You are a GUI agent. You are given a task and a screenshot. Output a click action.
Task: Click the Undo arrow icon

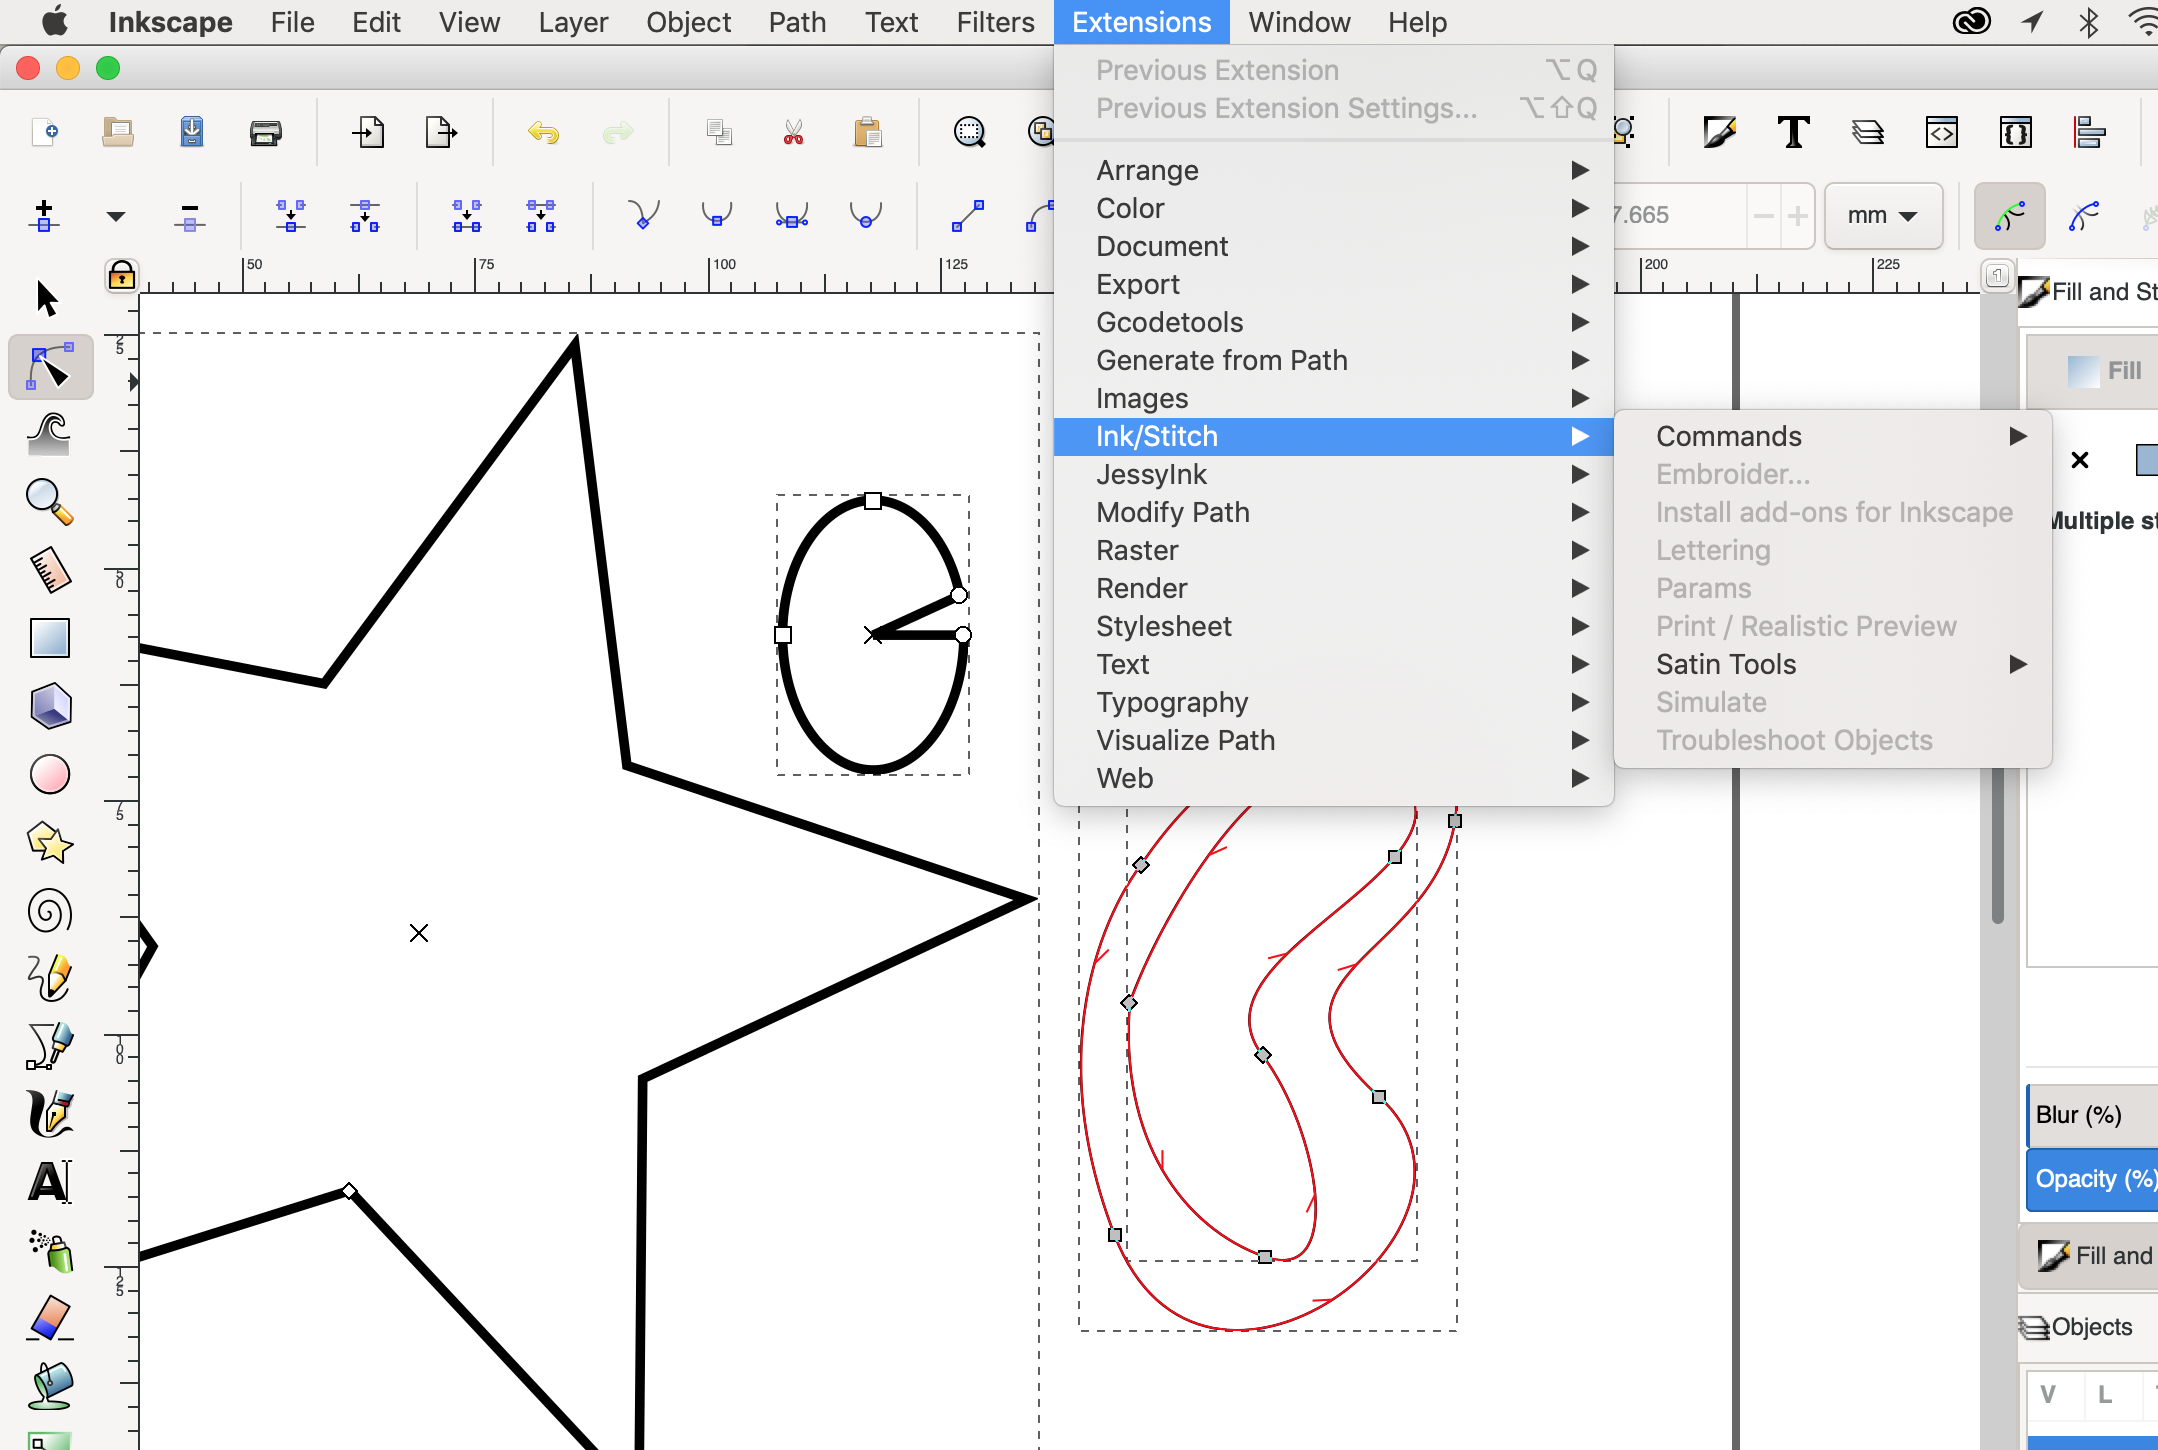click(543, 132)
